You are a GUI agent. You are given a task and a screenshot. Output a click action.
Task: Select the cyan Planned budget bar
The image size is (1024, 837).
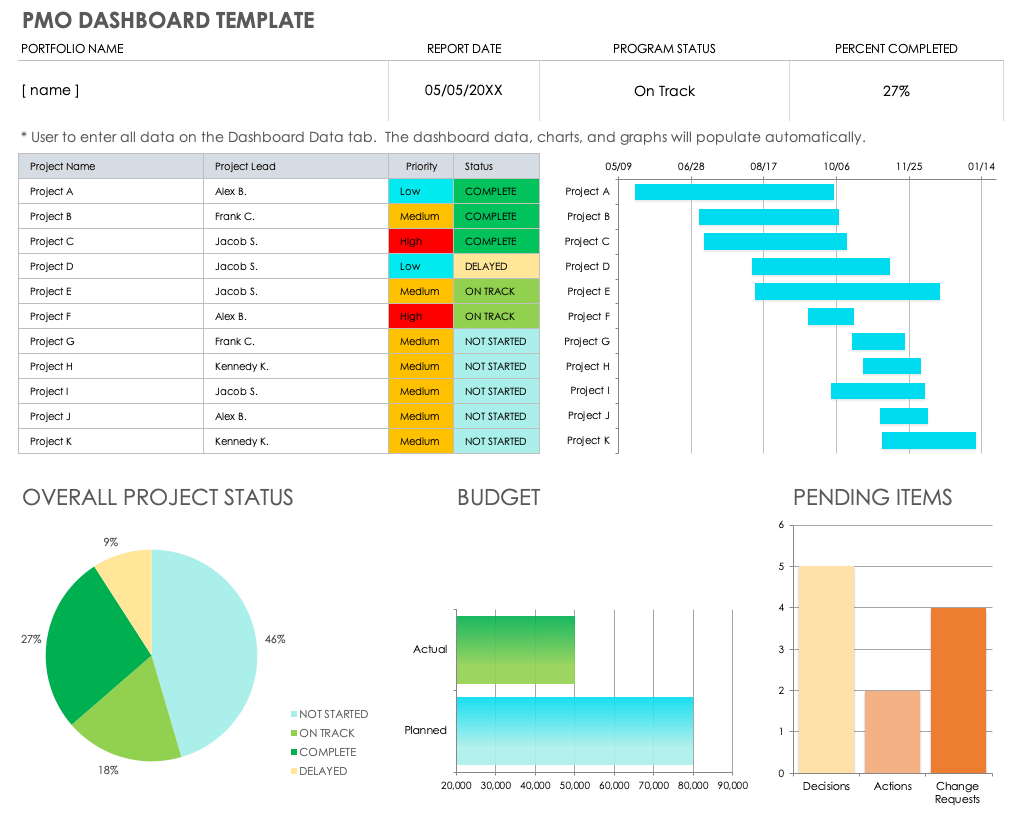coord(574,731)
